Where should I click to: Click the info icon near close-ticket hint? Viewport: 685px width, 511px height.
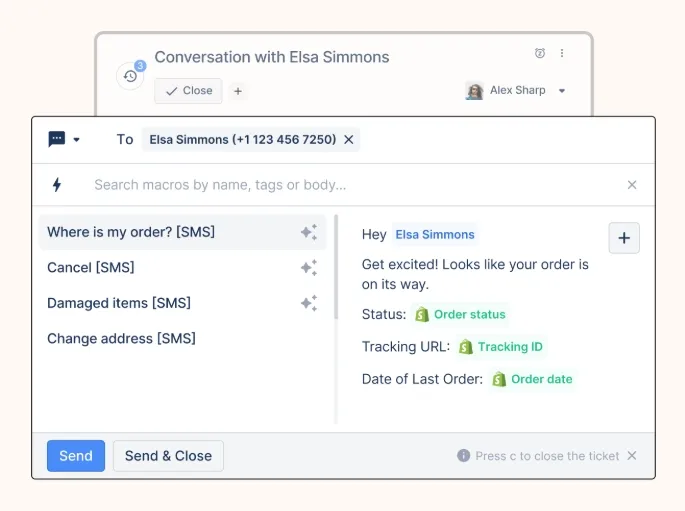pos(463,456)
